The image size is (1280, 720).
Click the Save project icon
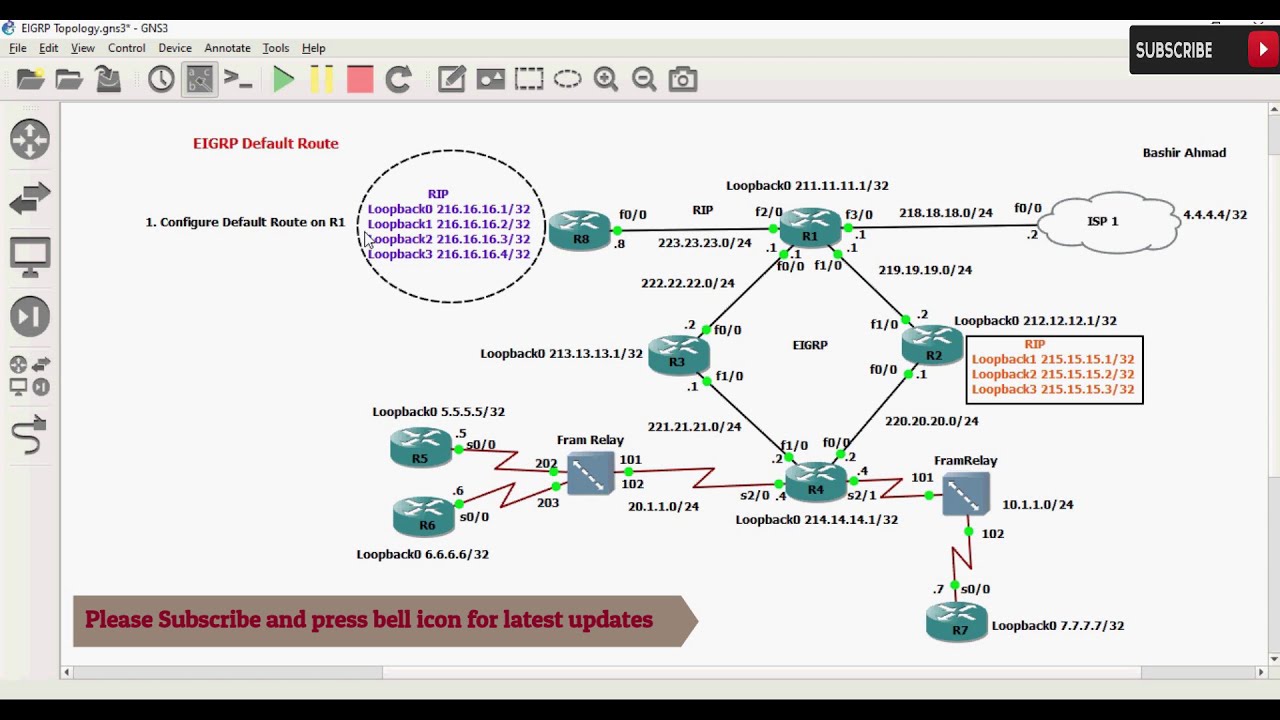[x=108, y=79]
